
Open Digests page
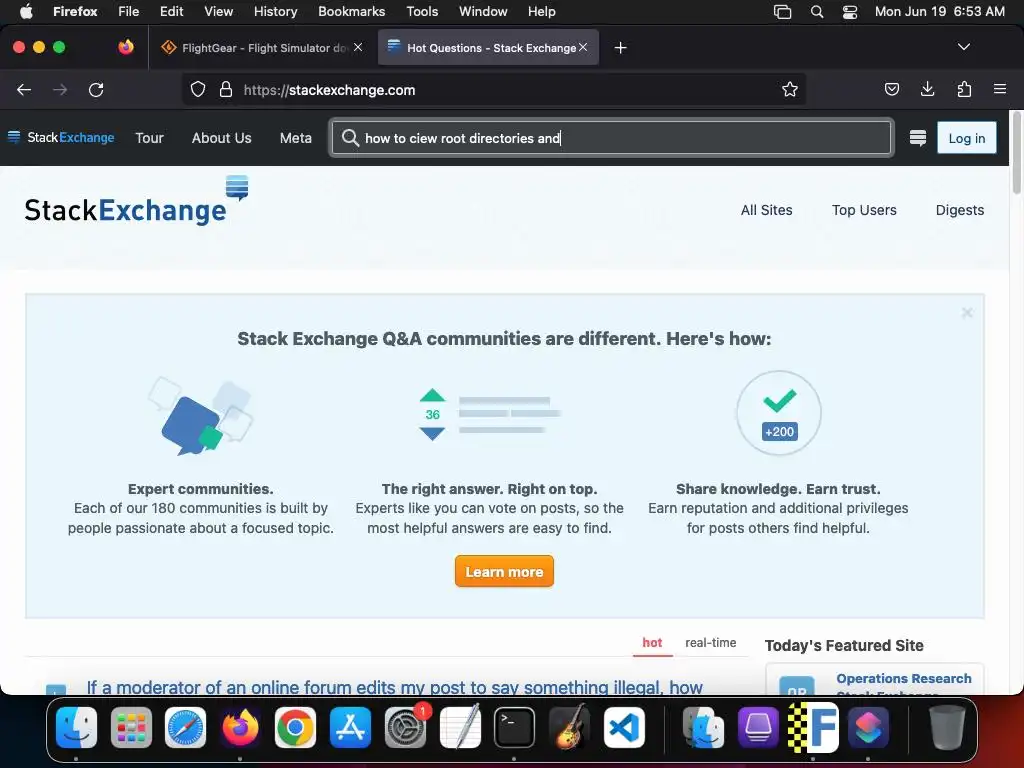tap(959, 210)
